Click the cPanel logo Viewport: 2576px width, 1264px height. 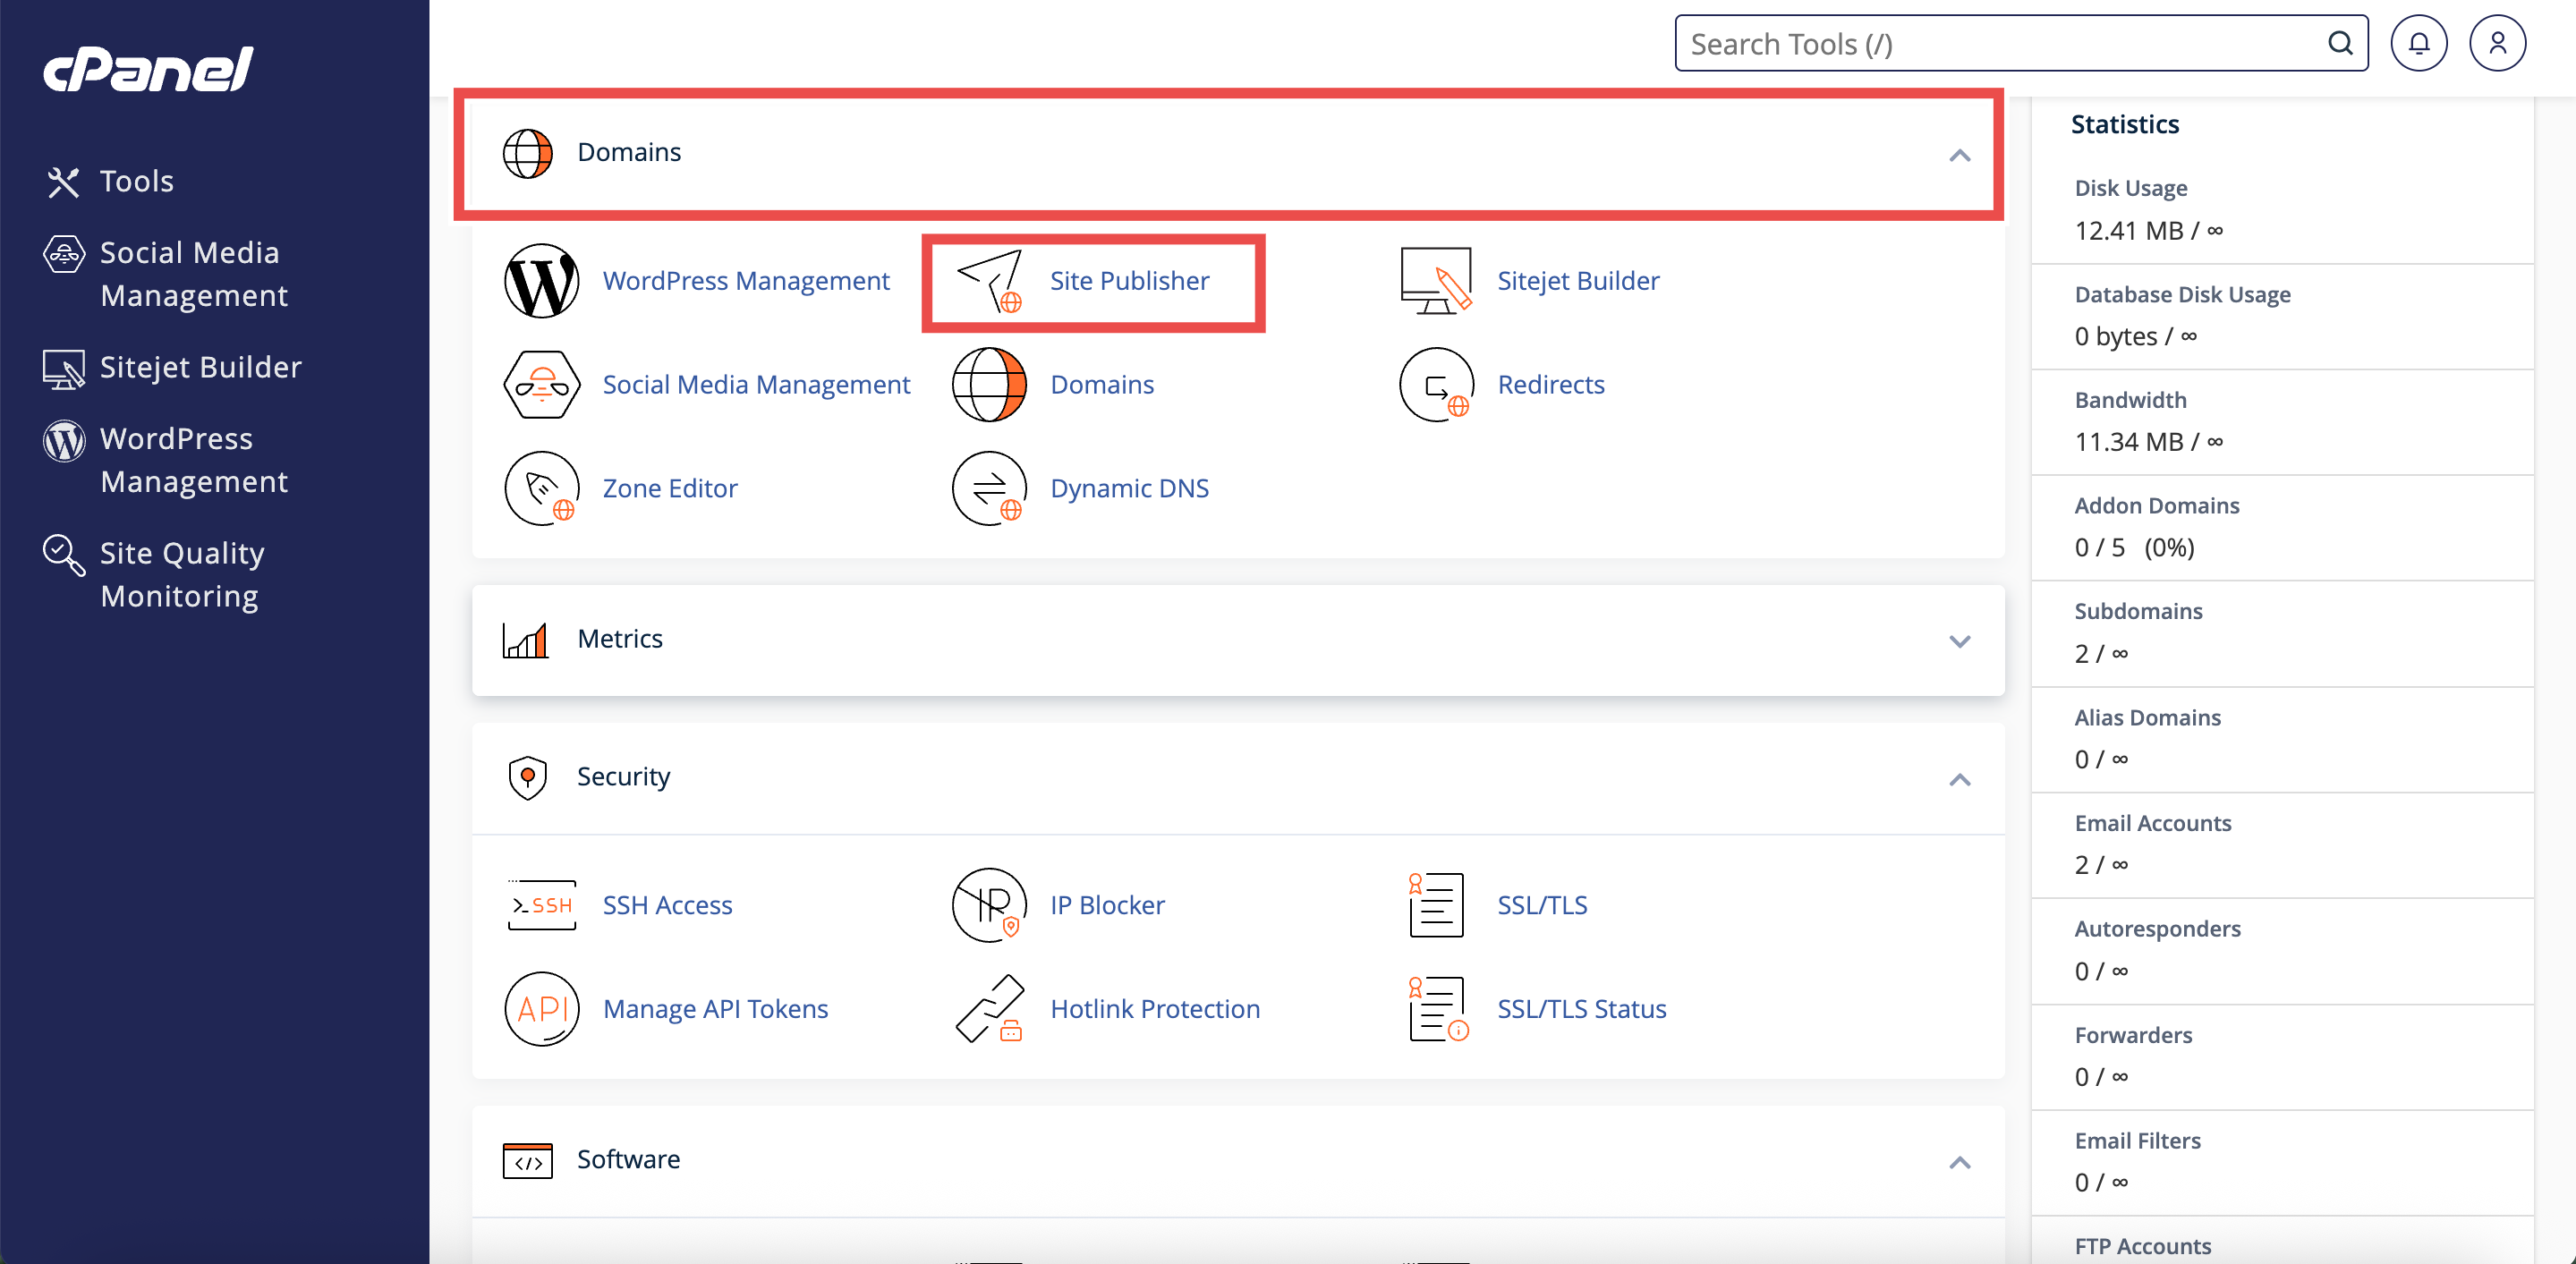[x=148, y=70]
